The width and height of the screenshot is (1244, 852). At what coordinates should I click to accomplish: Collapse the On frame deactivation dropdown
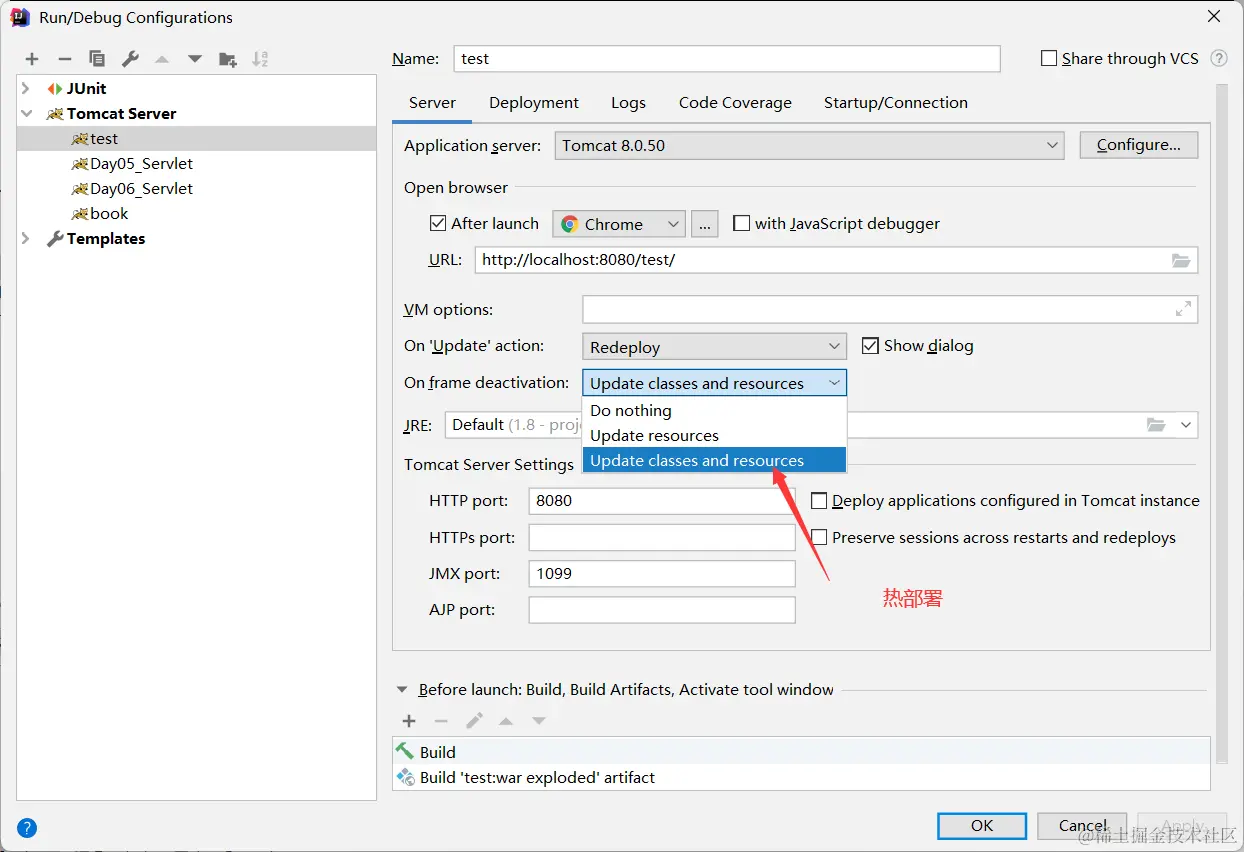714,383
